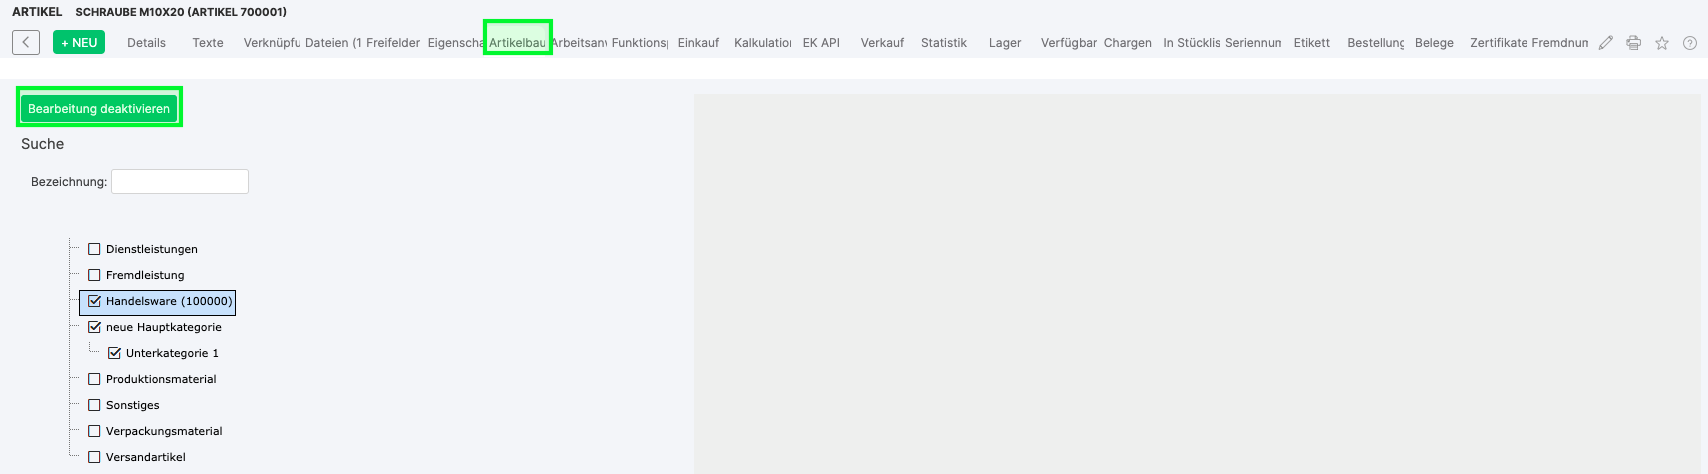Go to the Lager tab
Screen dimensions: 1708x474
point(1005,43)
